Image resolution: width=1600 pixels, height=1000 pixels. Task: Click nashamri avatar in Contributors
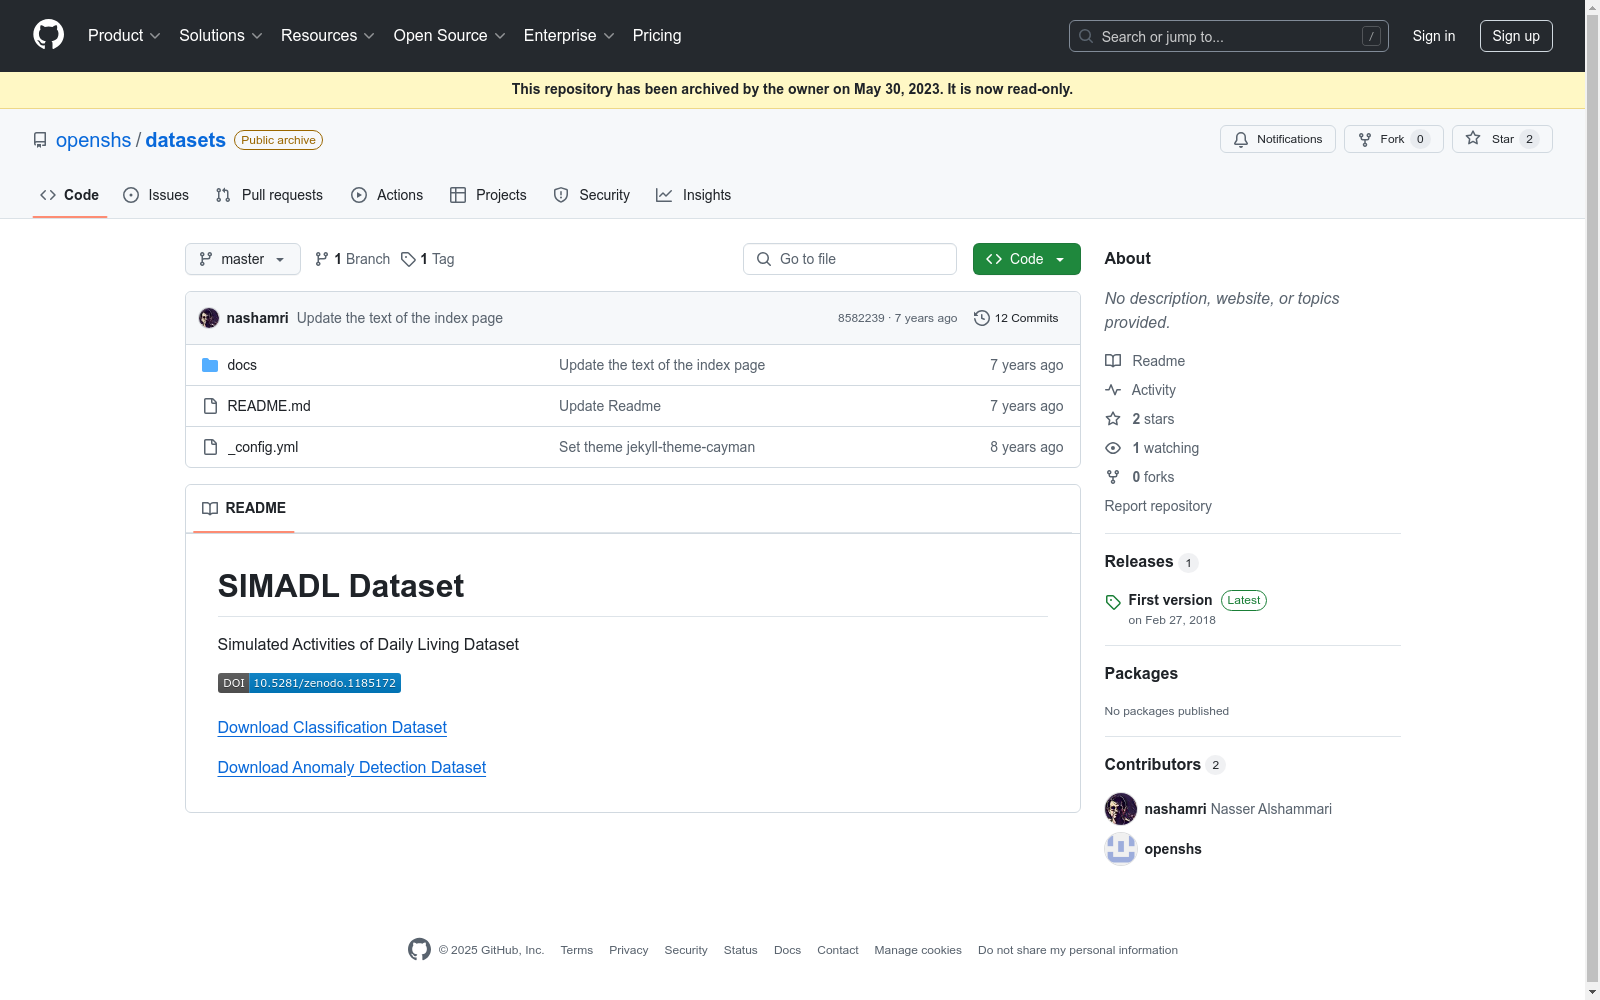pyautogui.click(x=1121, y=809)
